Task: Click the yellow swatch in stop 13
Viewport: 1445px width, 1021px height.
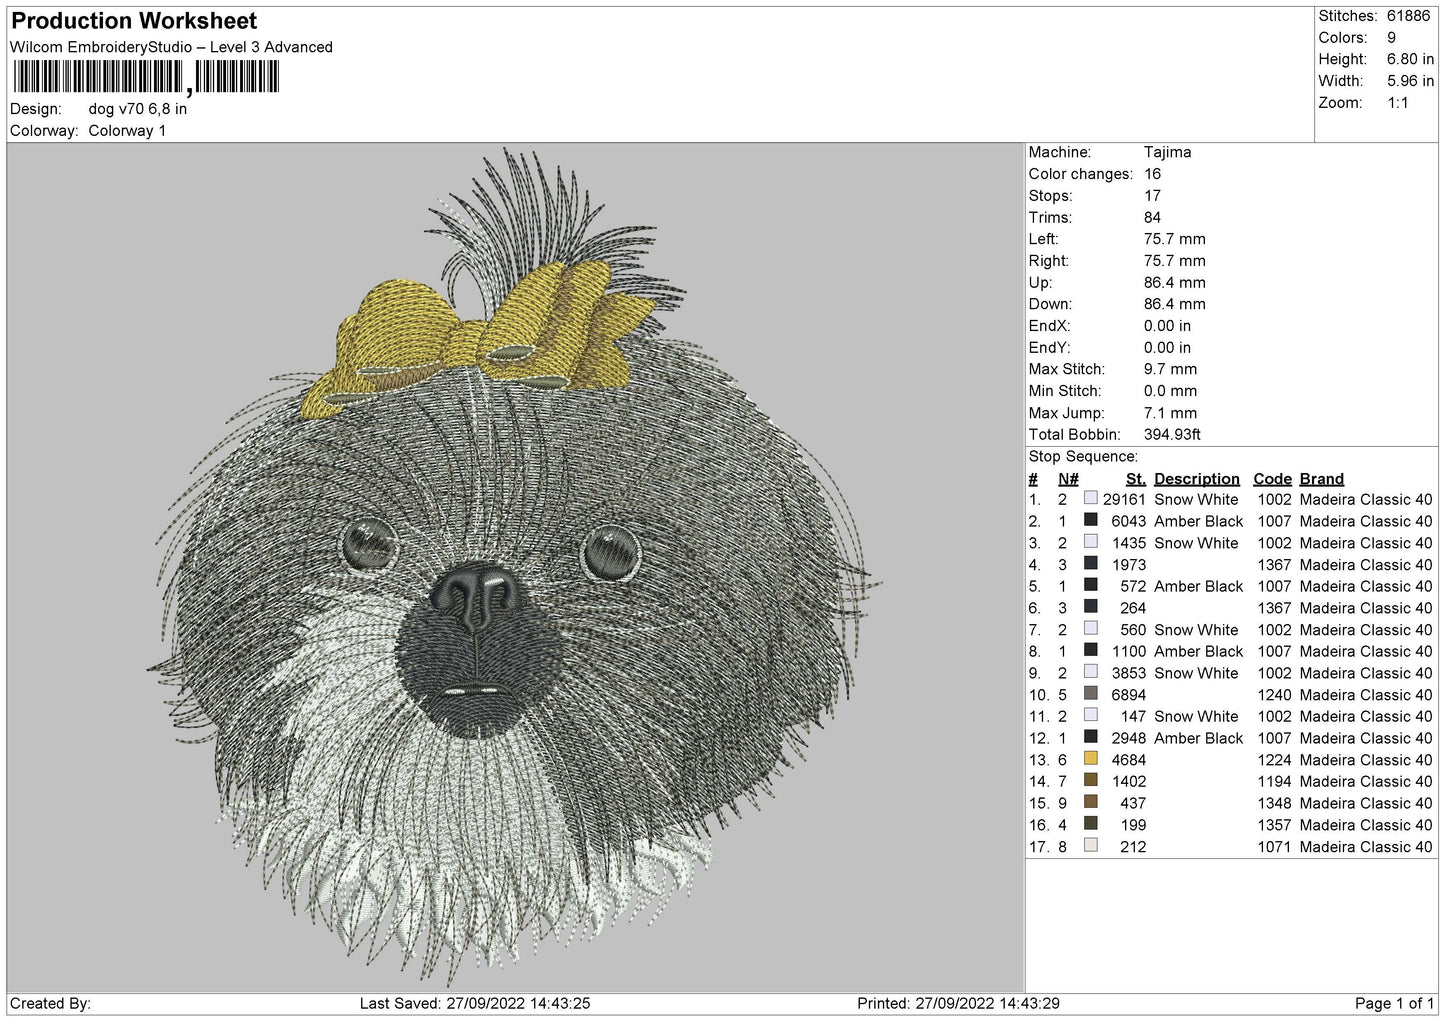Action: 1091,759
